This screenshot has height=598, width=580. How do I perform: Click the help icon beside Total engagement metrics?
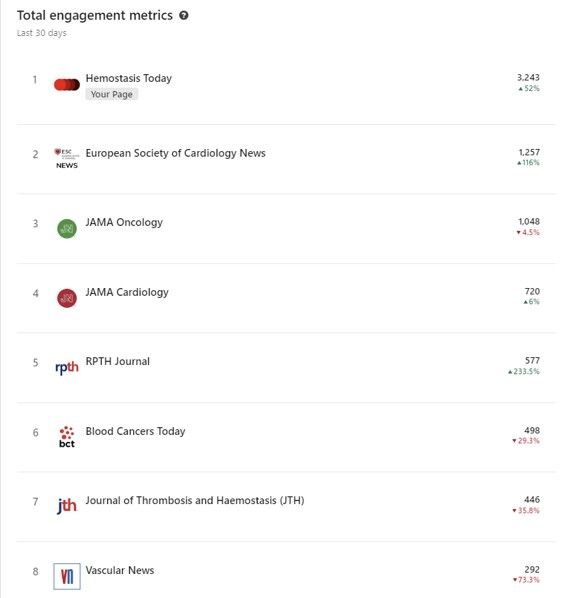184,16
